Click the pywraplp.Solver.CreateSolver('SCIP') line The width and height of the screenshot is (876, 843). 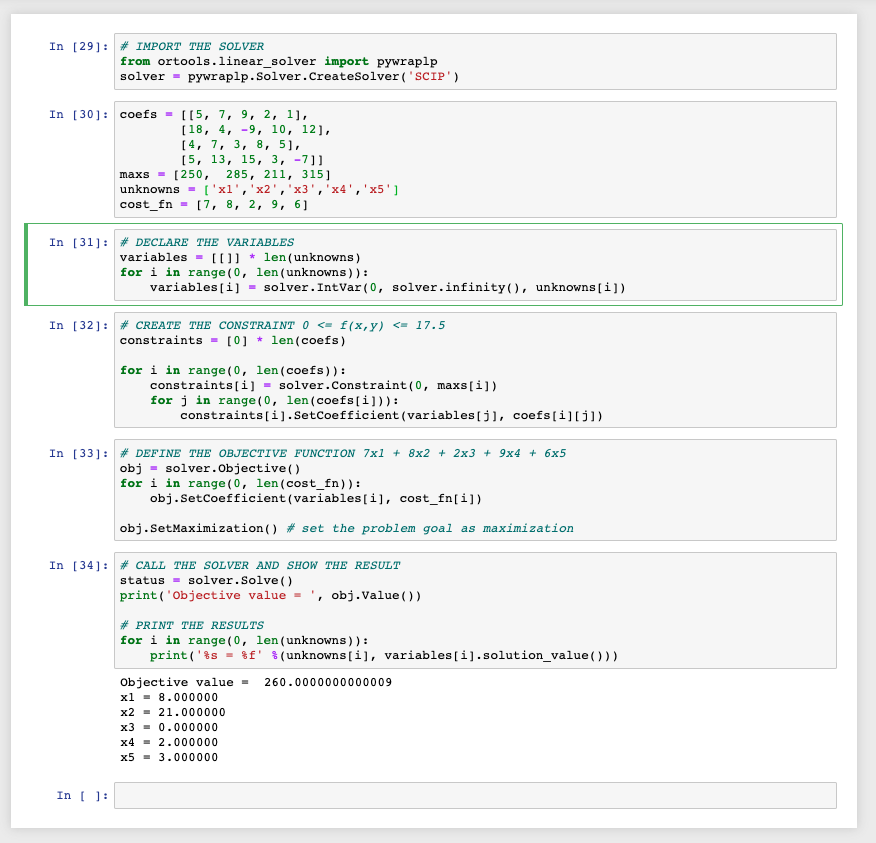289,77
